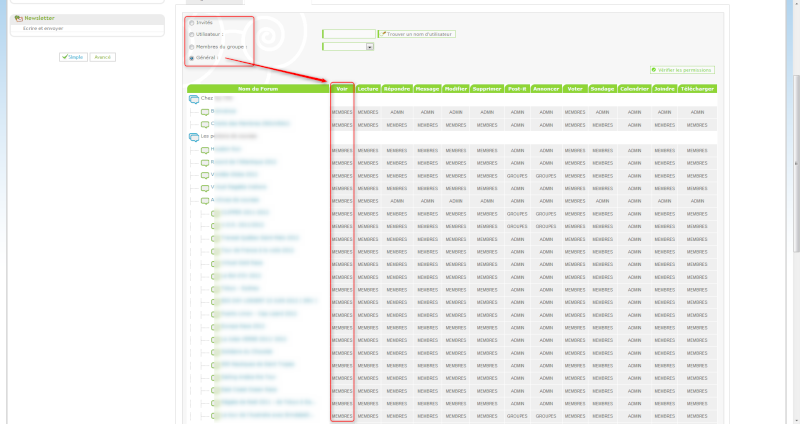
Task: Select the Invités radio button
Action: tap(192, 23)
